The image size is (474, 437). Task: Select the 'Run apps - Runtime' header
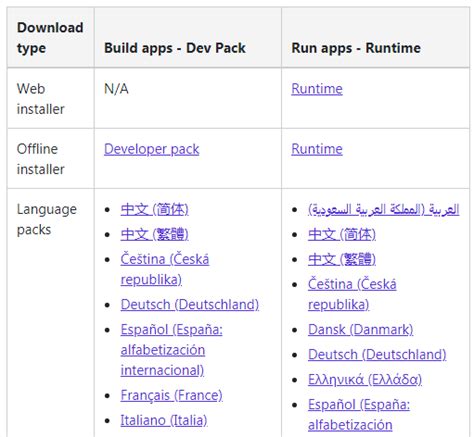click(356, 48)
